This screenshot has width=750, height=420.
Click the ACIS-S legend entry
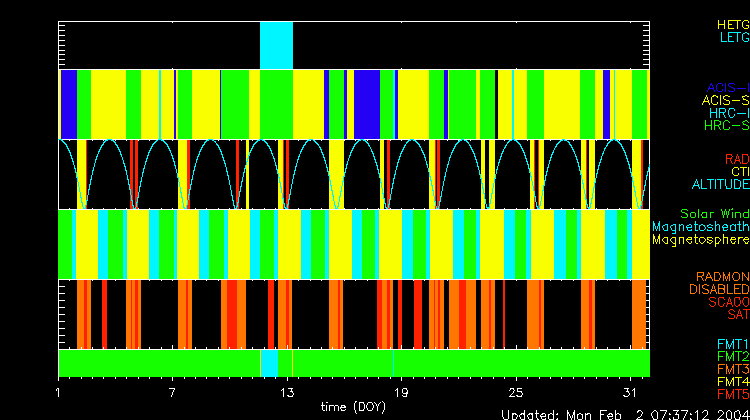[x=725, y=100]
